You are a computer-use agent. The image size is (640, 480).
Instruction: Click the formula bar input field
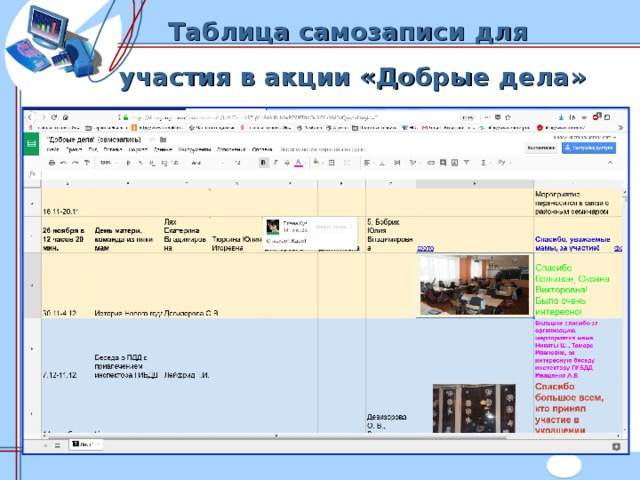tap(333, 174)
